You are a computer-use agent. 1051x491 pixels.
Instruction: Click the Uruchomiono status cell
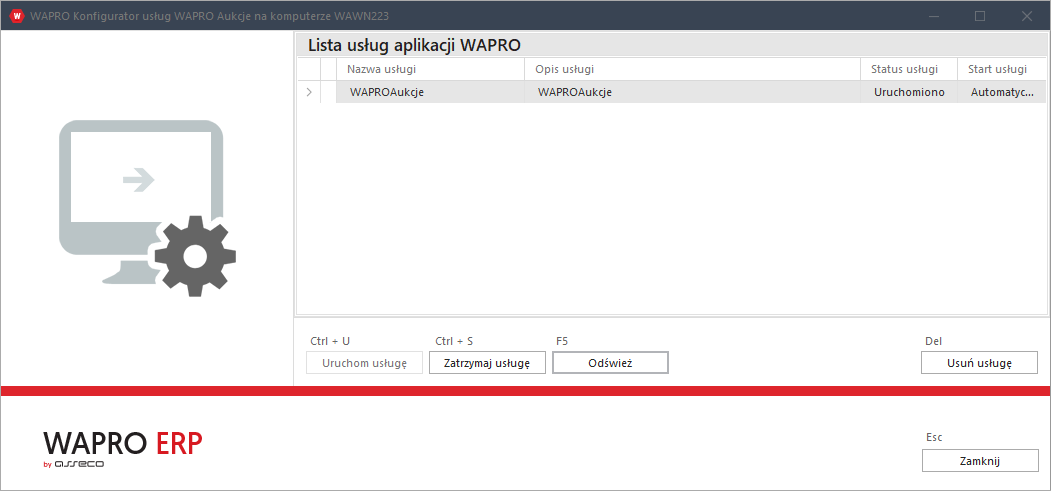909,92
